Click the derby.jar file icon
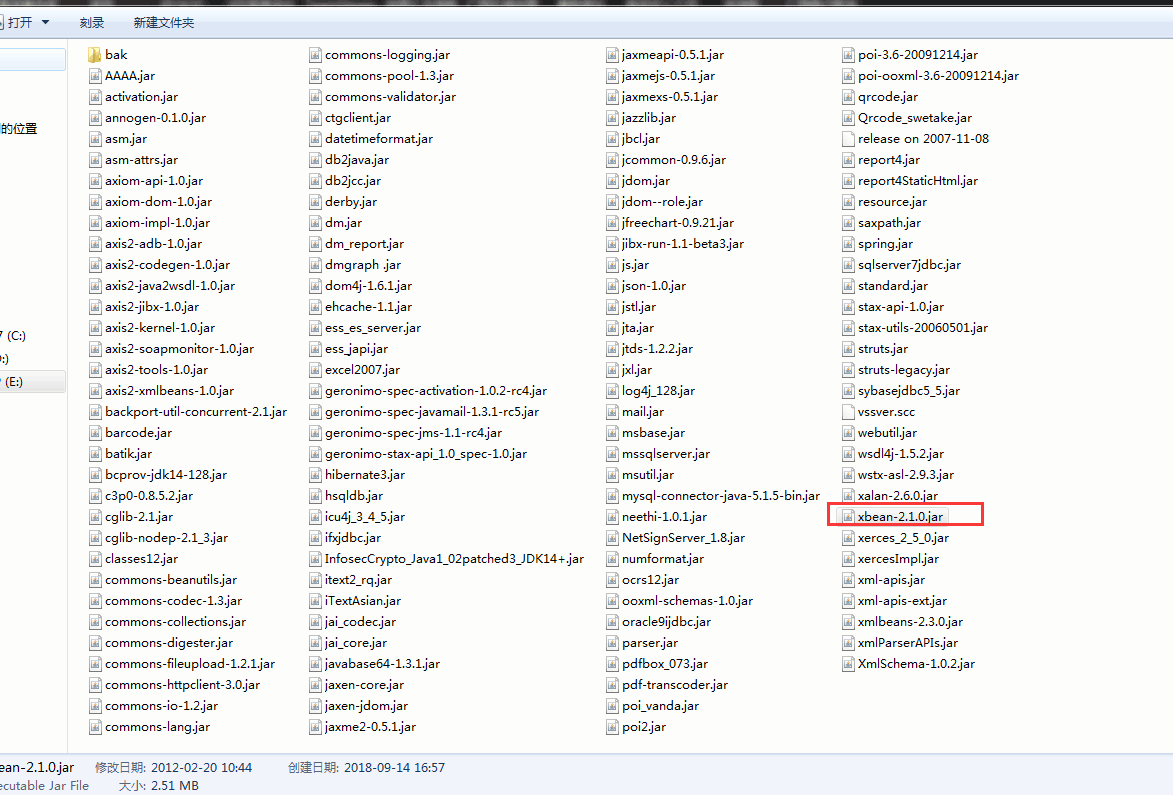1173x795 pixels. (315, 201)
